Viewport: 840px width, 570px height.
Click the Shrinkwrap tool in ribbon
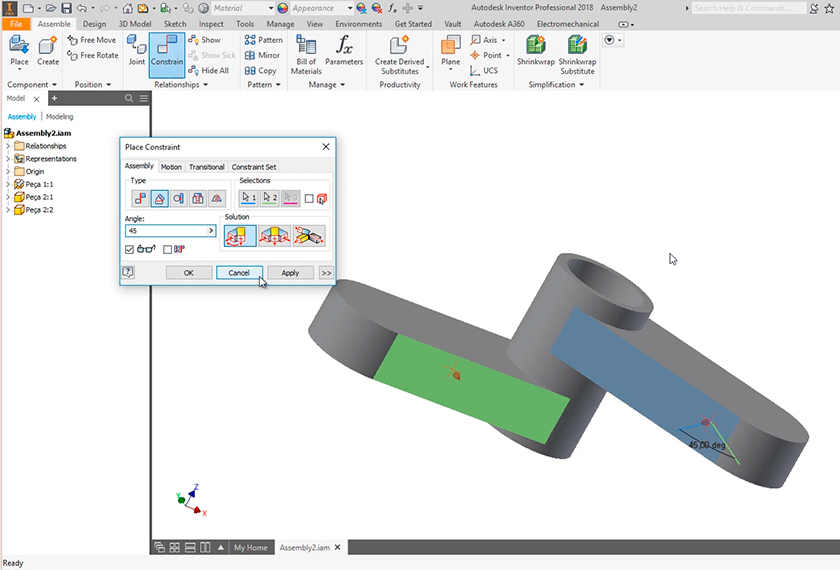pyautogui.click(x=535, y=55)
